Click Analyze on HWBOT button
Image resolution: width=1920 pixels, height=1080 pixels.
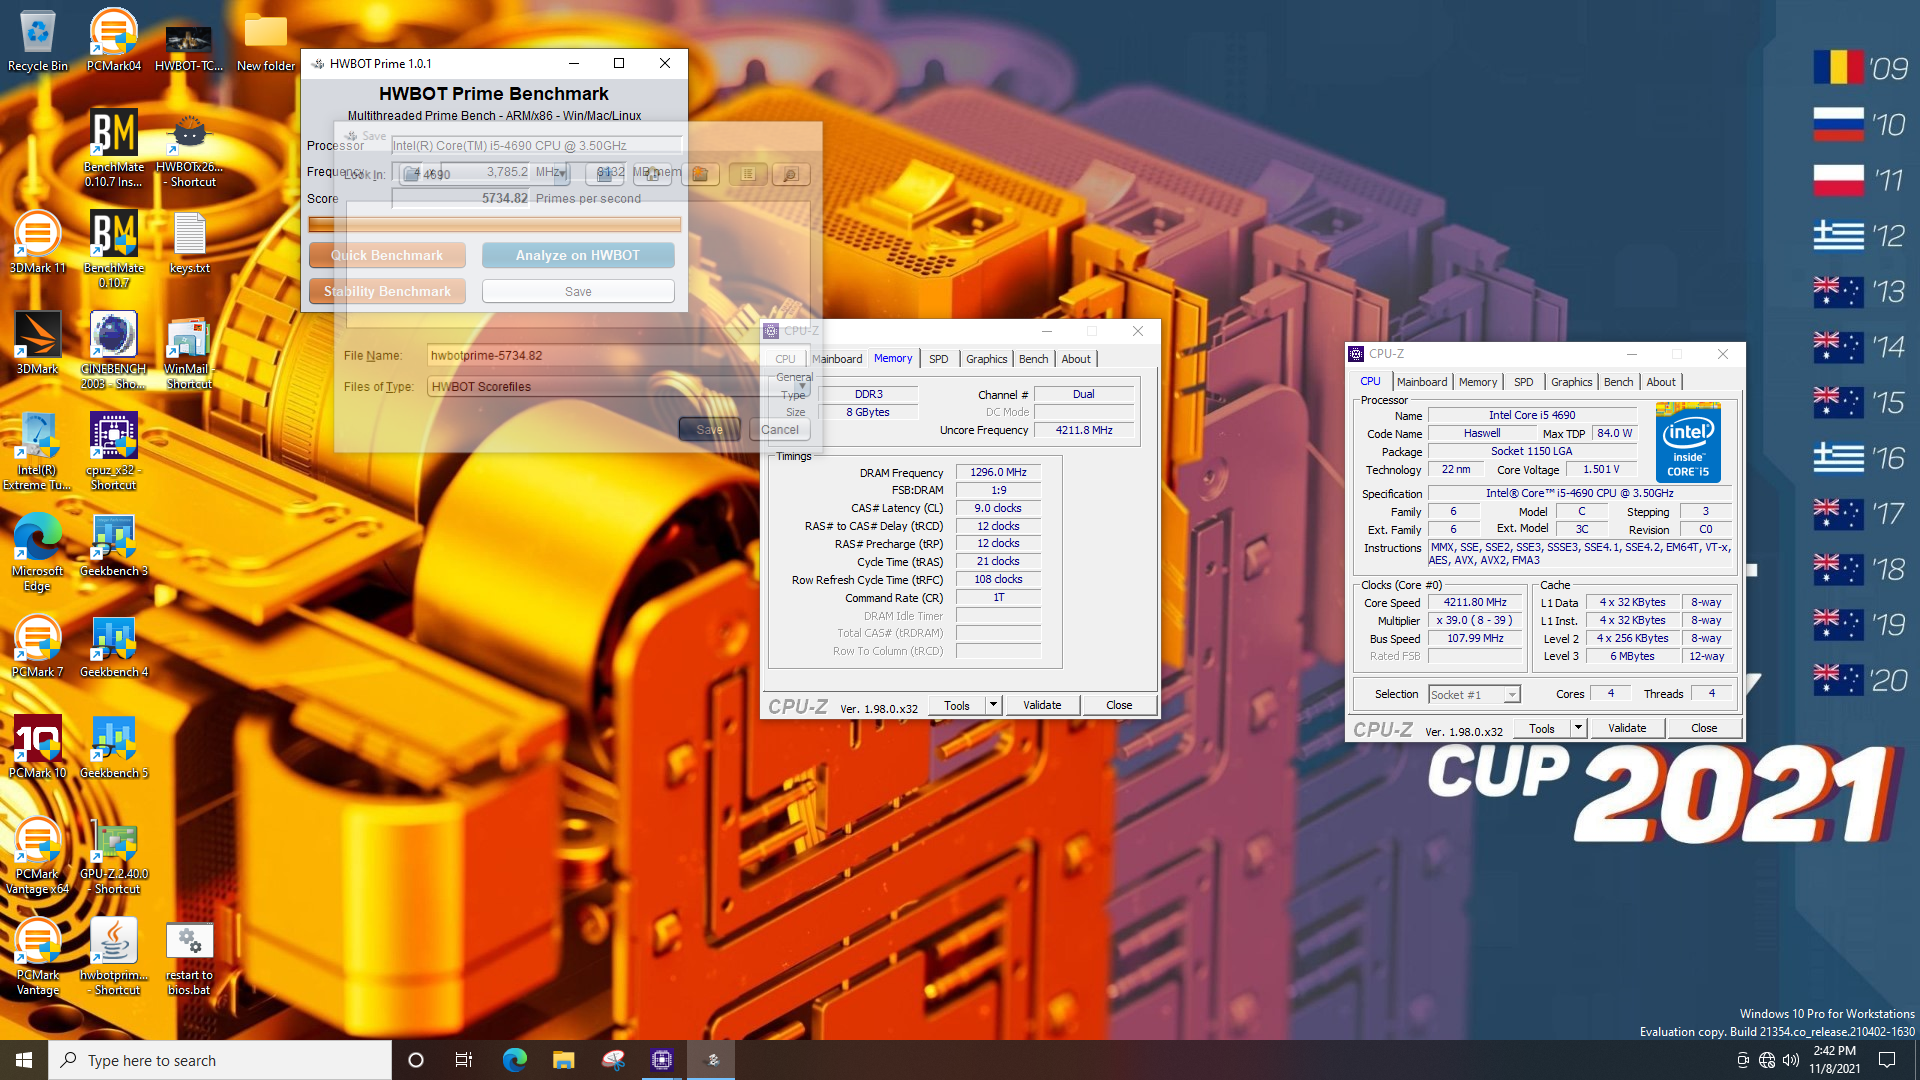[578, 255]
